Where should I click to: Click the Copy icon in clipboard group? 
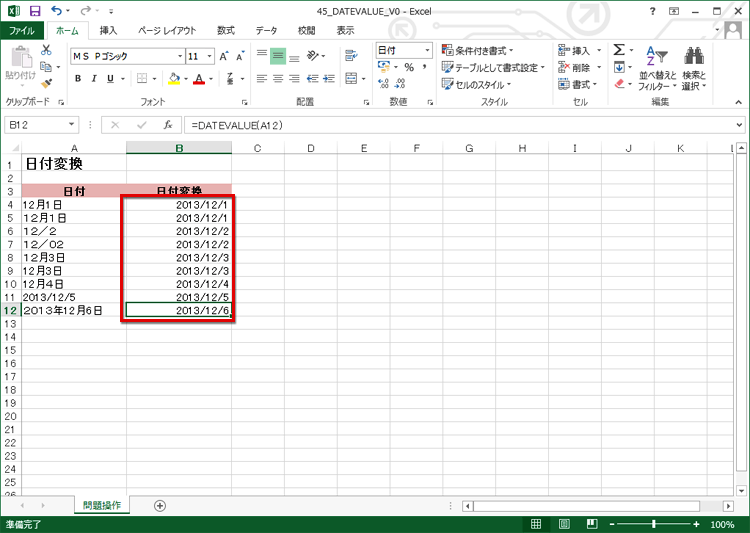[x=46, y=67]
